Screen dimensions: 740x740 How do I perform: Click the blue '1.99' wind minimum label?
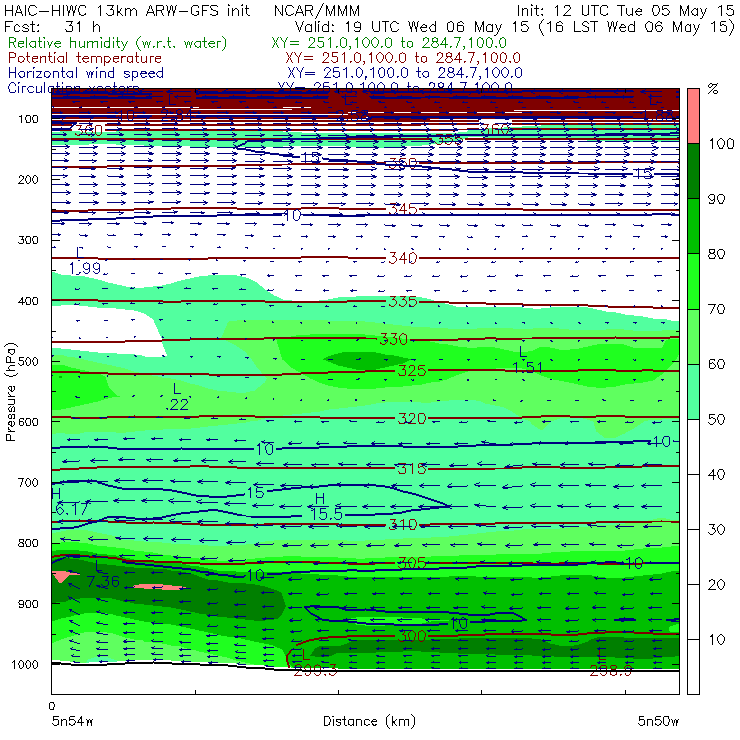point(85,268)
